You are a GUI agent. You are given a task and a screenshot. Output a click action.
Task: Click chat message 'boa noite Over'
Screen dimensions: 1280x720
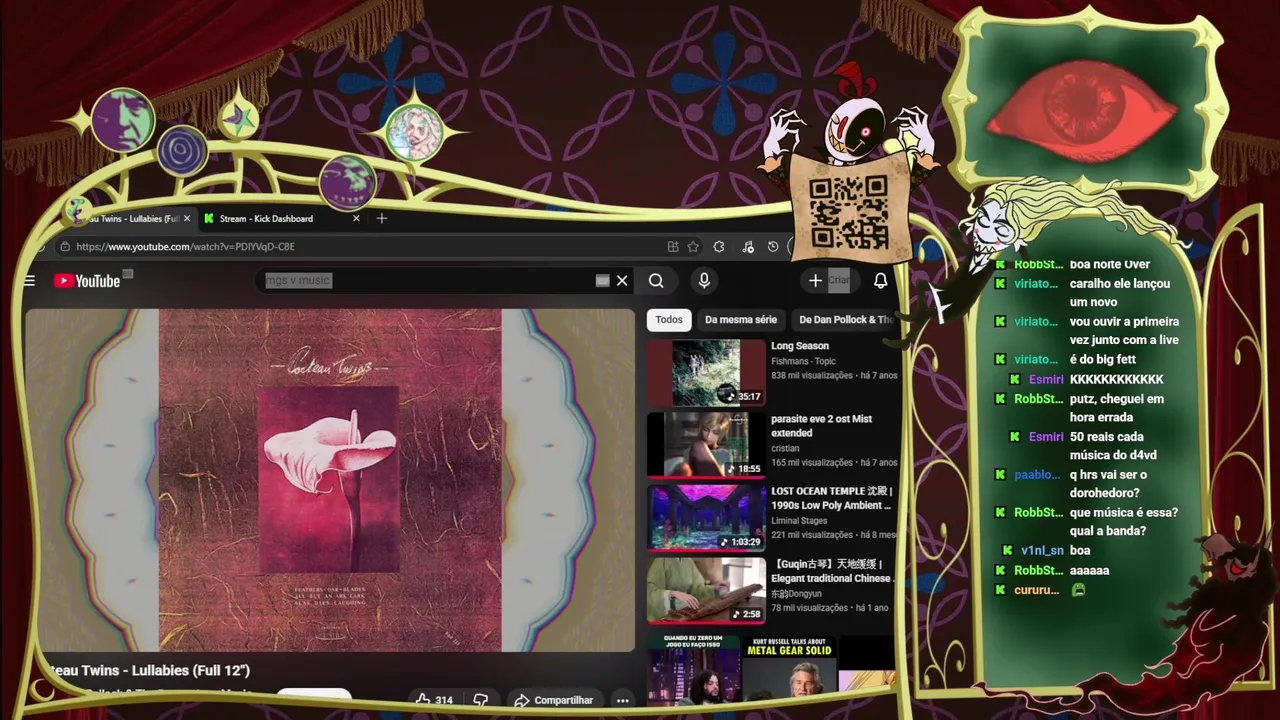pyautogui.click(x=1110, y=264)
